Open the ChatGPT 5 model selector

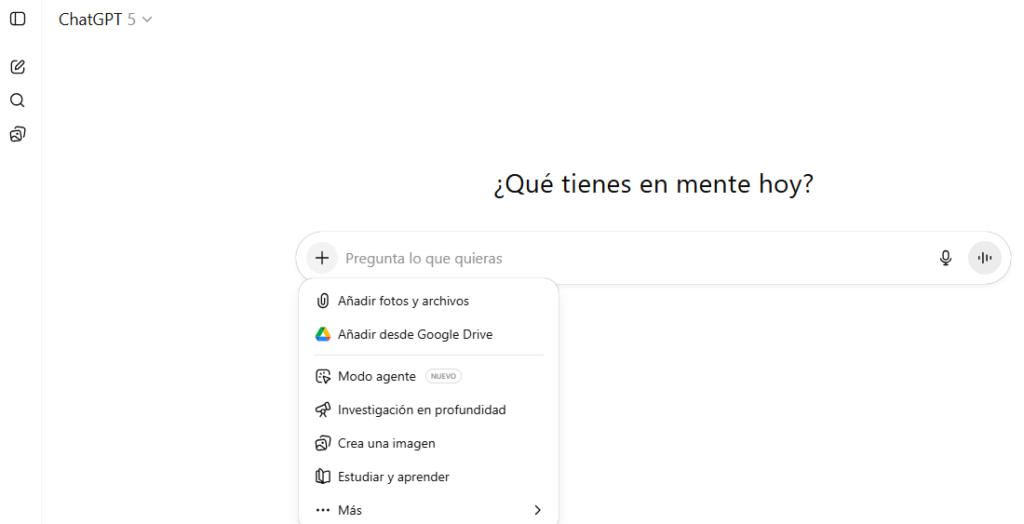click(x=105, y=20)
